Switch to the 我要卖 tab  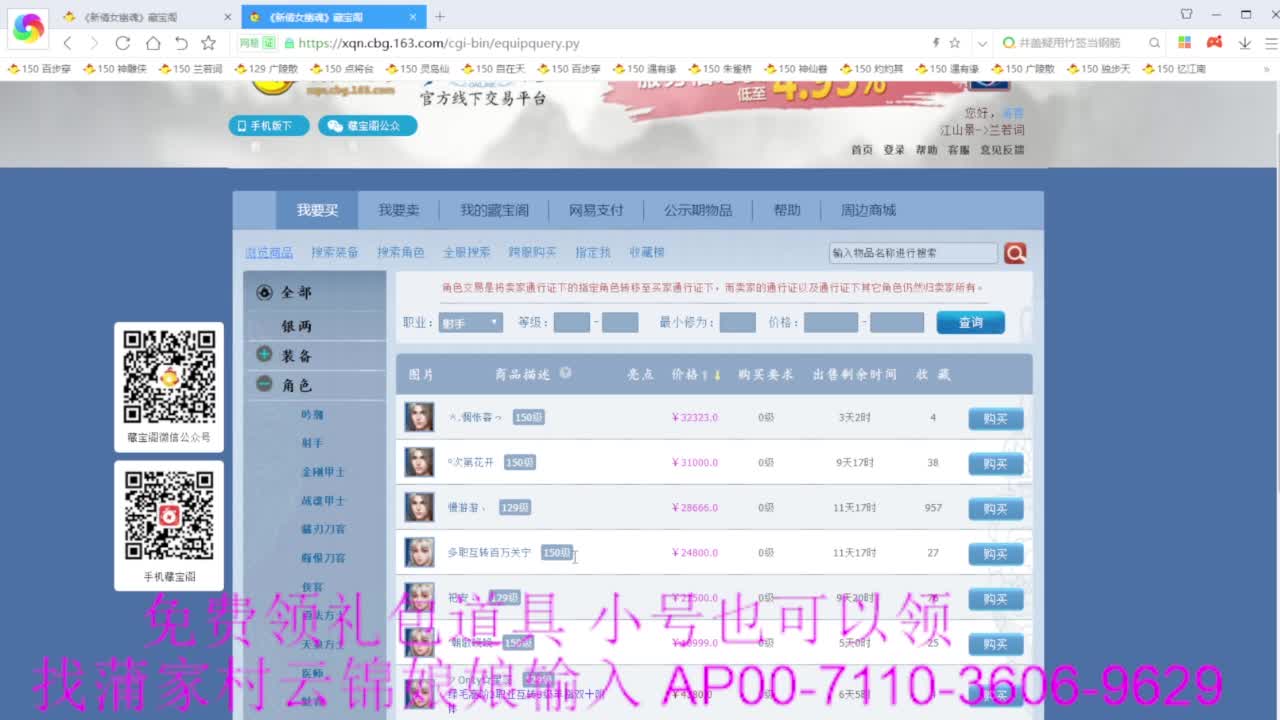(x=399, y=210)
